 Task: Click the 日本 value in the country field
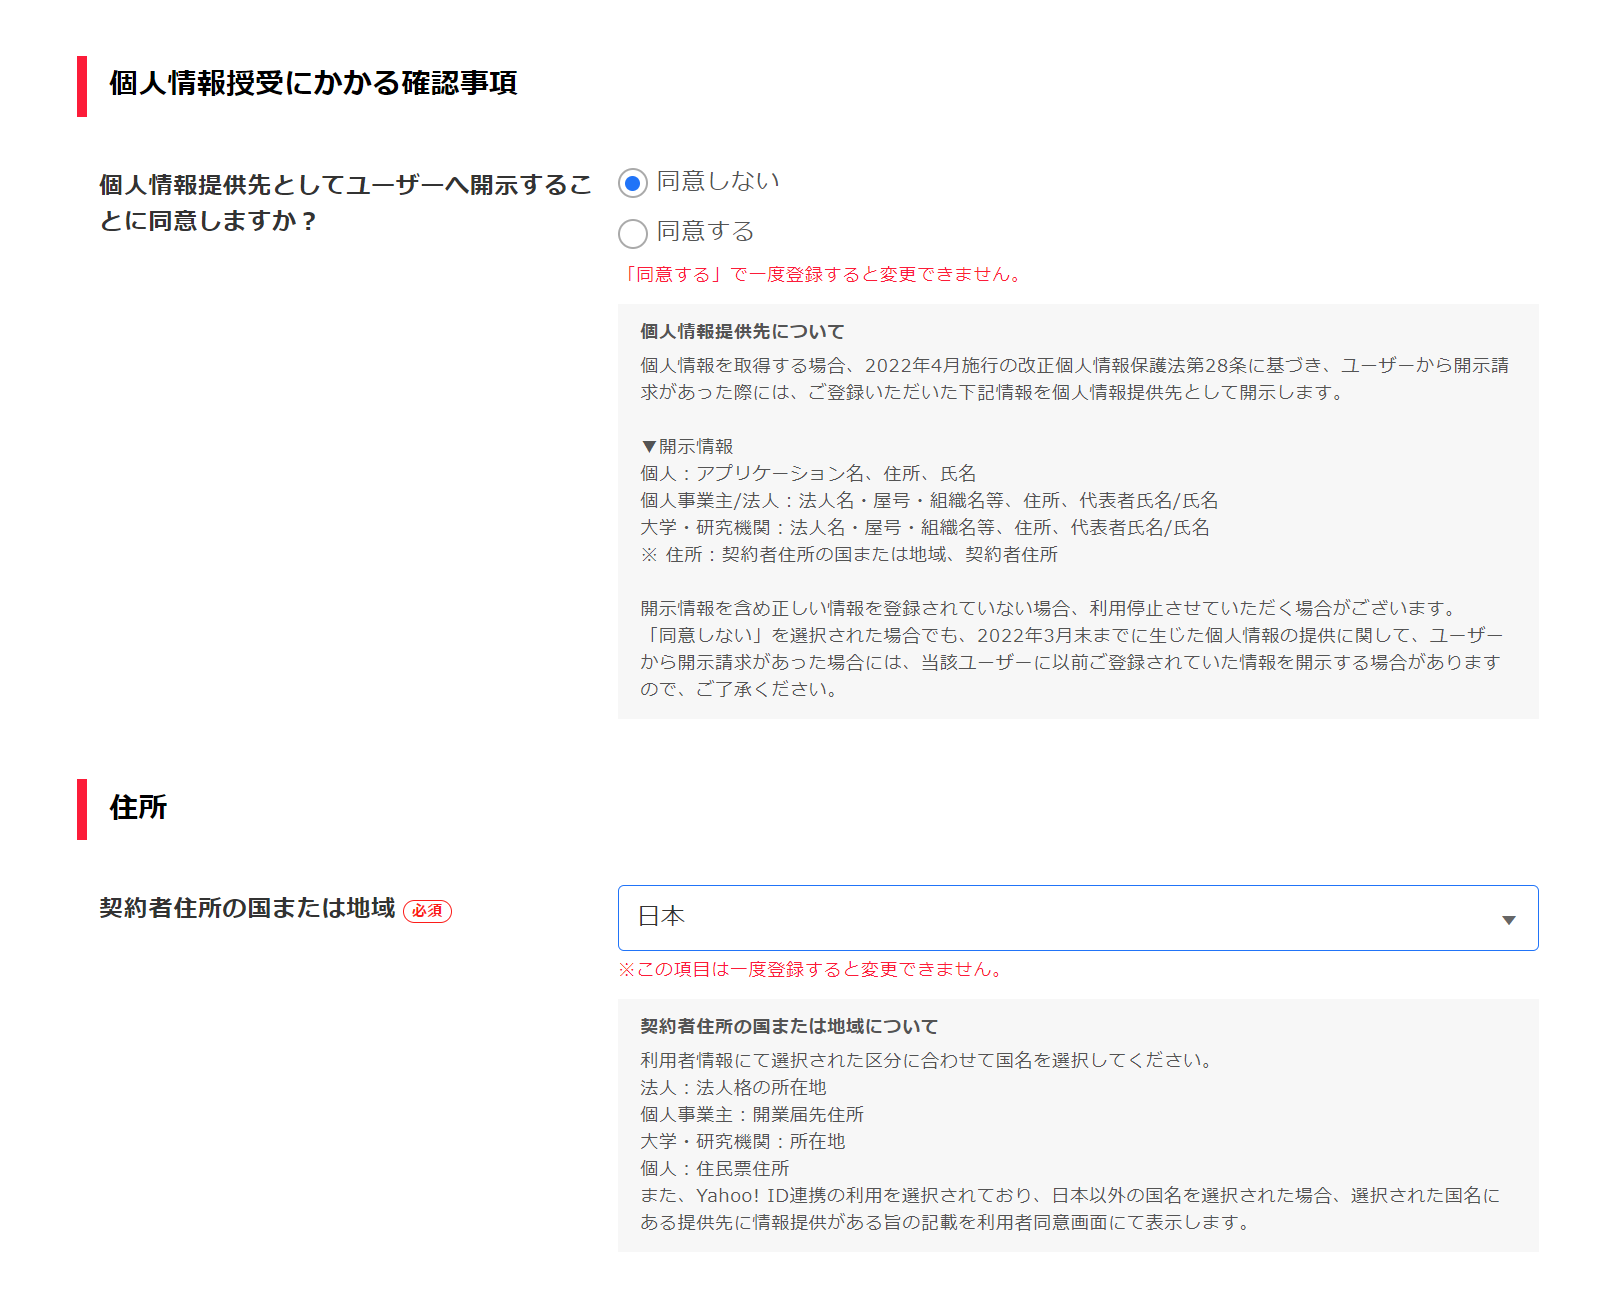pos(660,917)
